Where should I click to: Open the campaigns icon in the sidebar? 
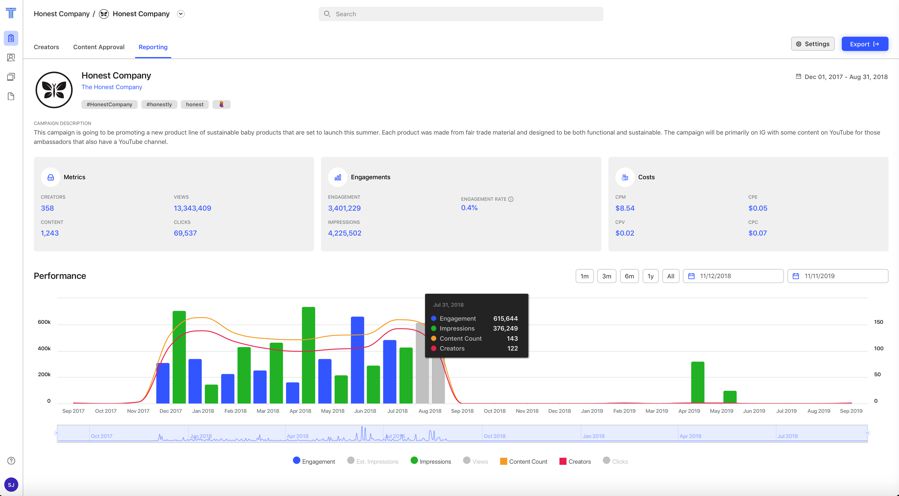click(11, 38)
